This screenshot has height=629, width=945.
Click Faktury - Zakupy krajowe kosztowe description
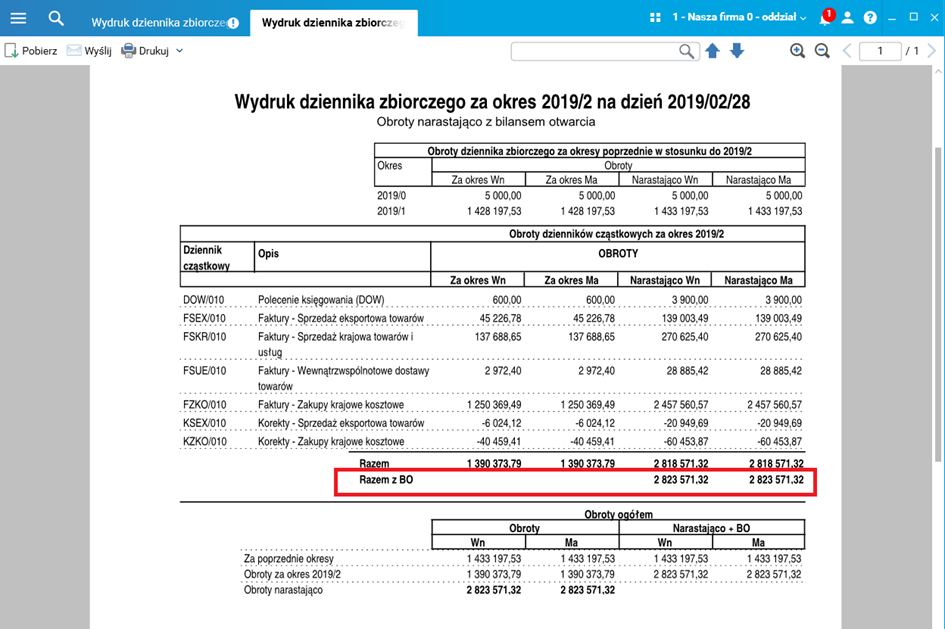[x=331, y=405]
